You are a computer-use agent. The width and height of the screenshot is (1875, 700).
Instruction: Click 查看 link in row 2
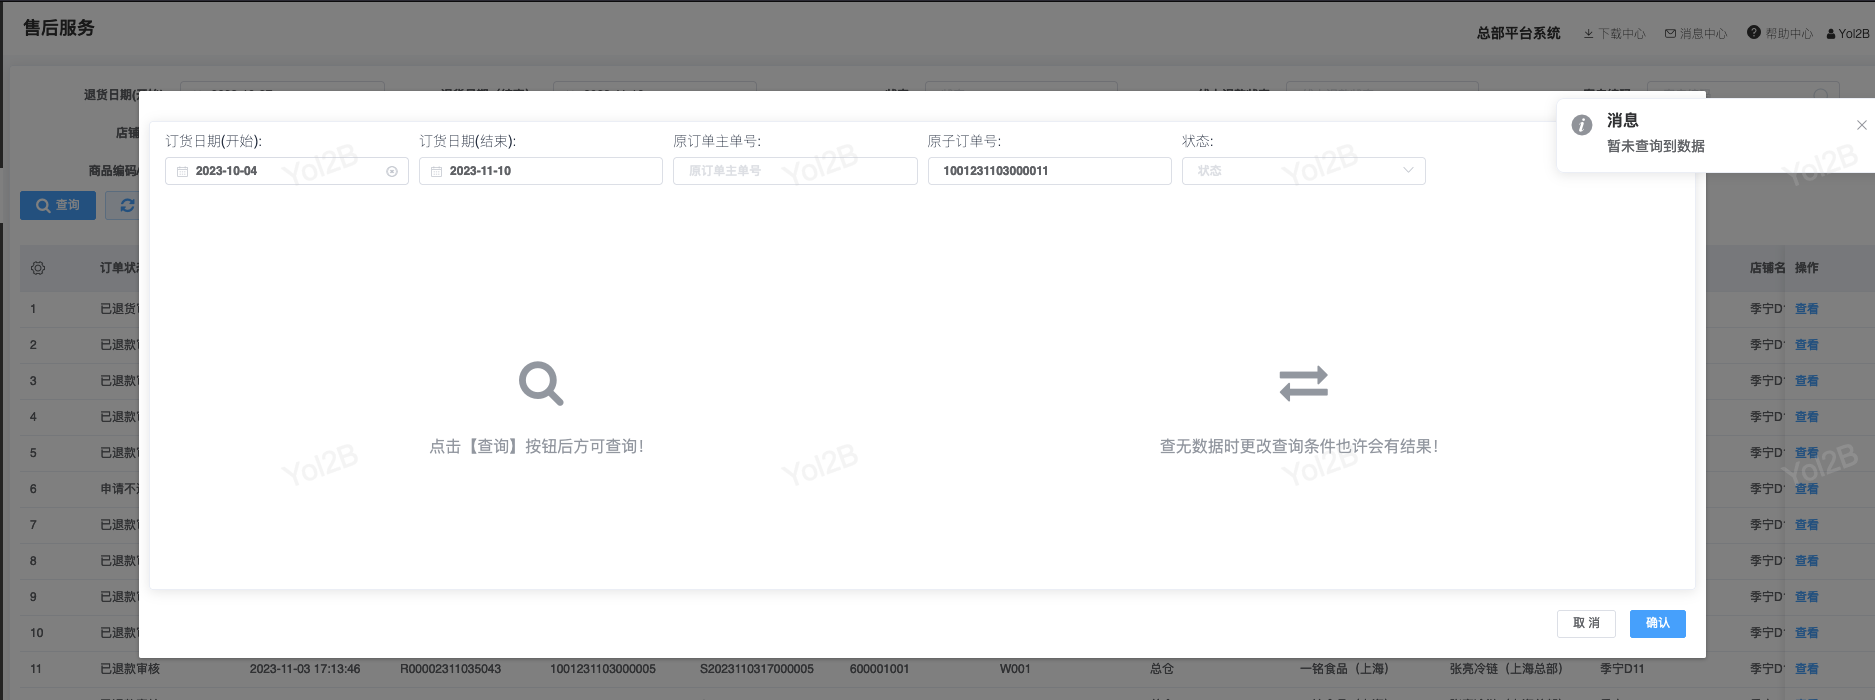(x=1806, y=345)
